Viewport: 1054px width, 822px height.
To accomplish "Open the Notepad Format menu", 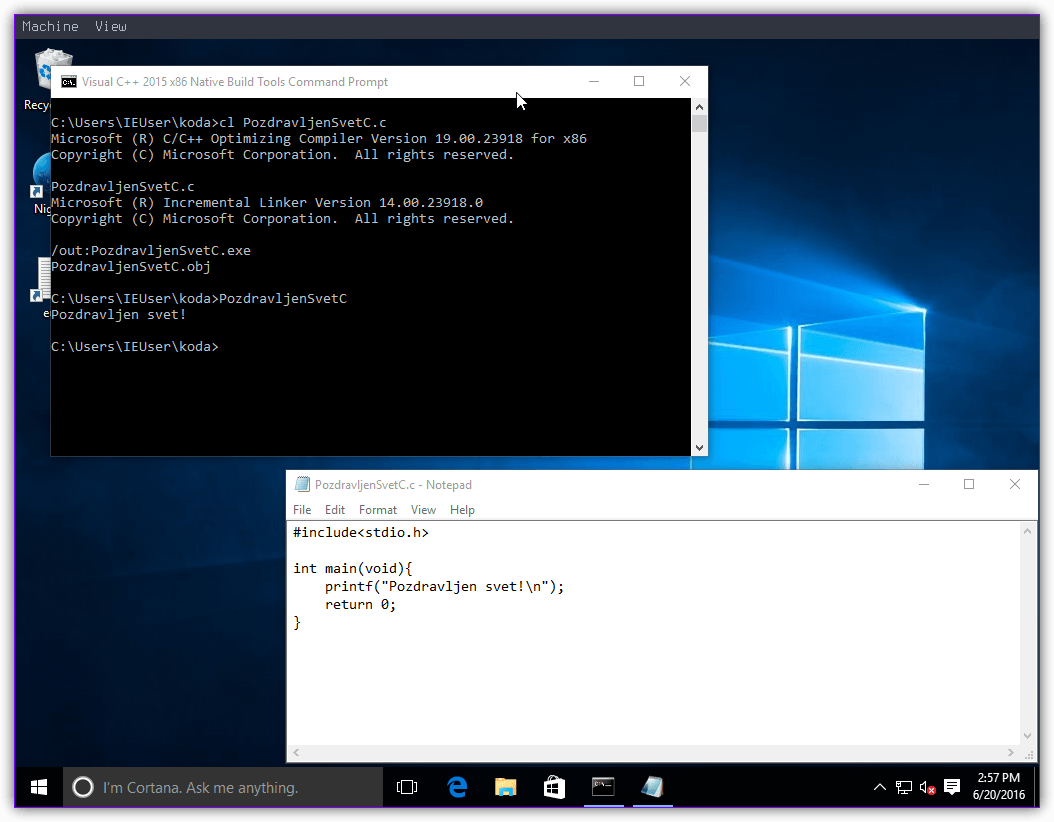I will tap(378, 510).
